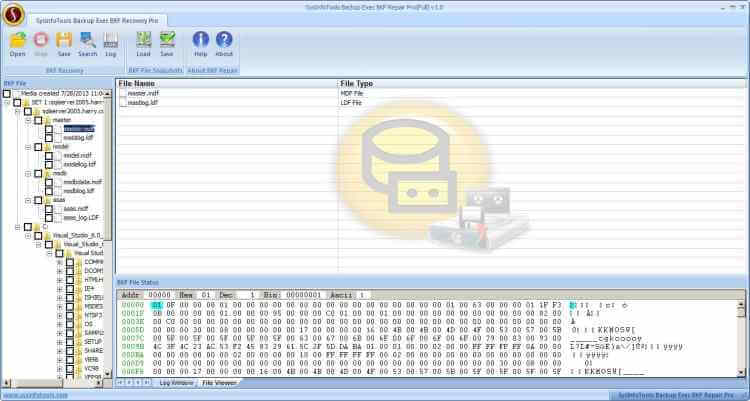
Task: Expand the SHARE subfolder node
Action: (60, 351)
